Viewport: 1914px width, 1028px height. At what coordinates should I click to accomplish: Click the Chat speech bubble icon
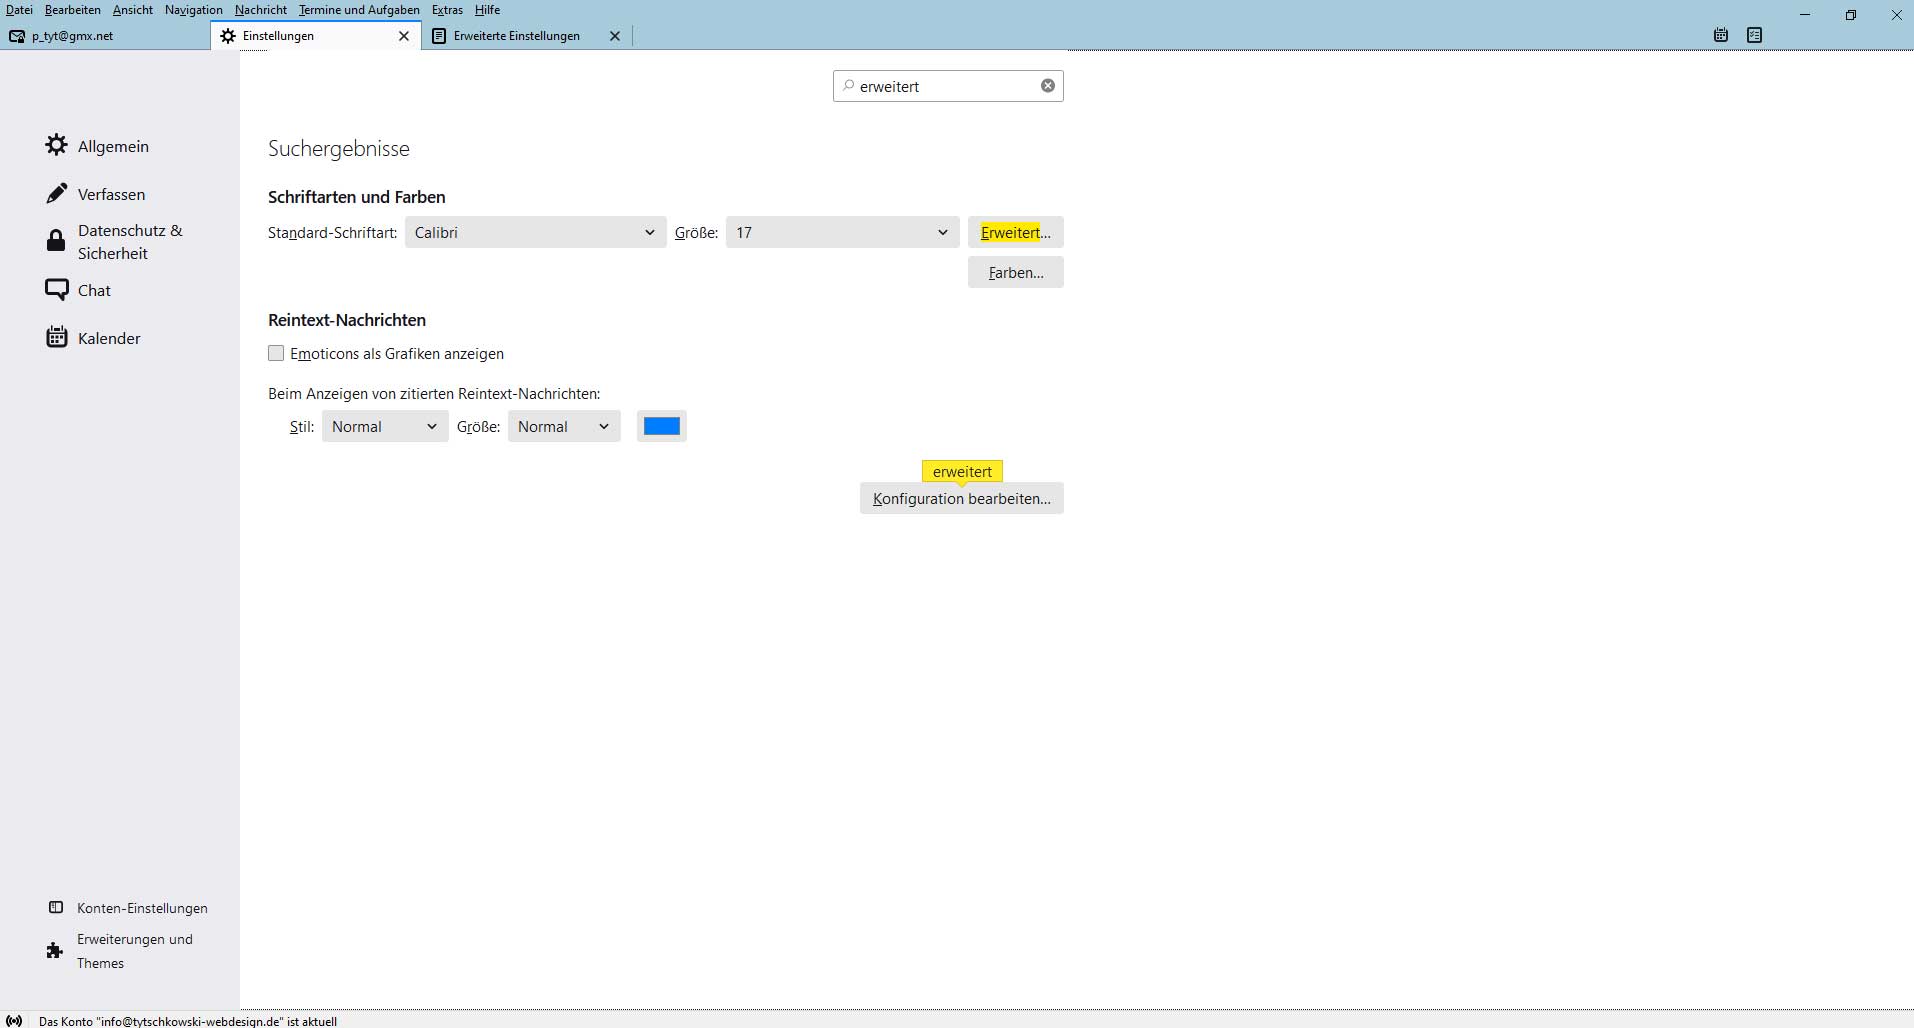[56, 290]
